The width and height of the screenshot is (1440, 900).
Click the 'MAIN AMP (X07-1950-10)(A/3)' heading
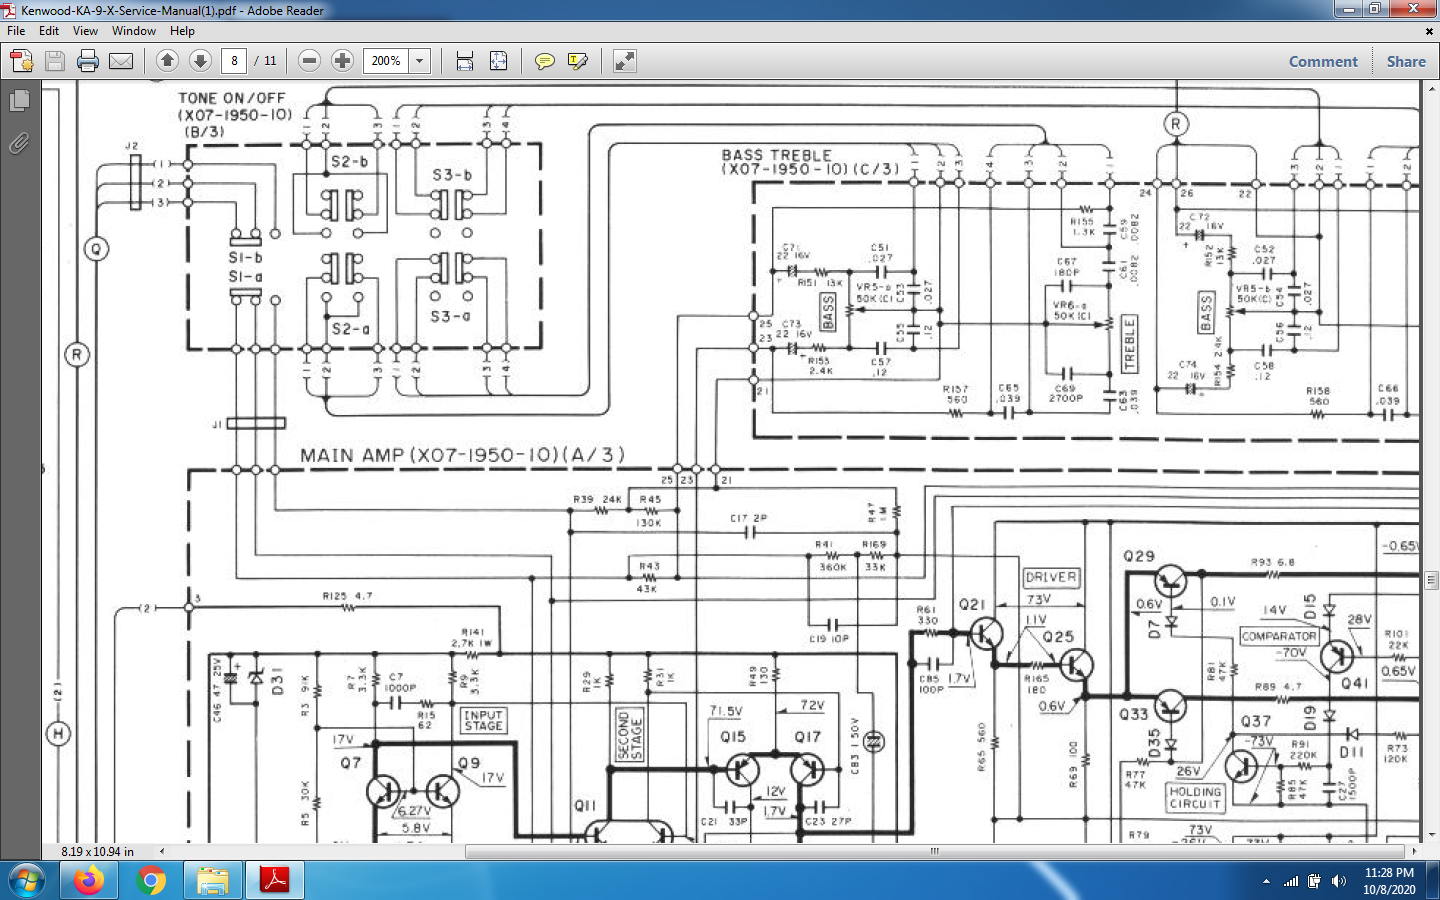coord(462,455)
